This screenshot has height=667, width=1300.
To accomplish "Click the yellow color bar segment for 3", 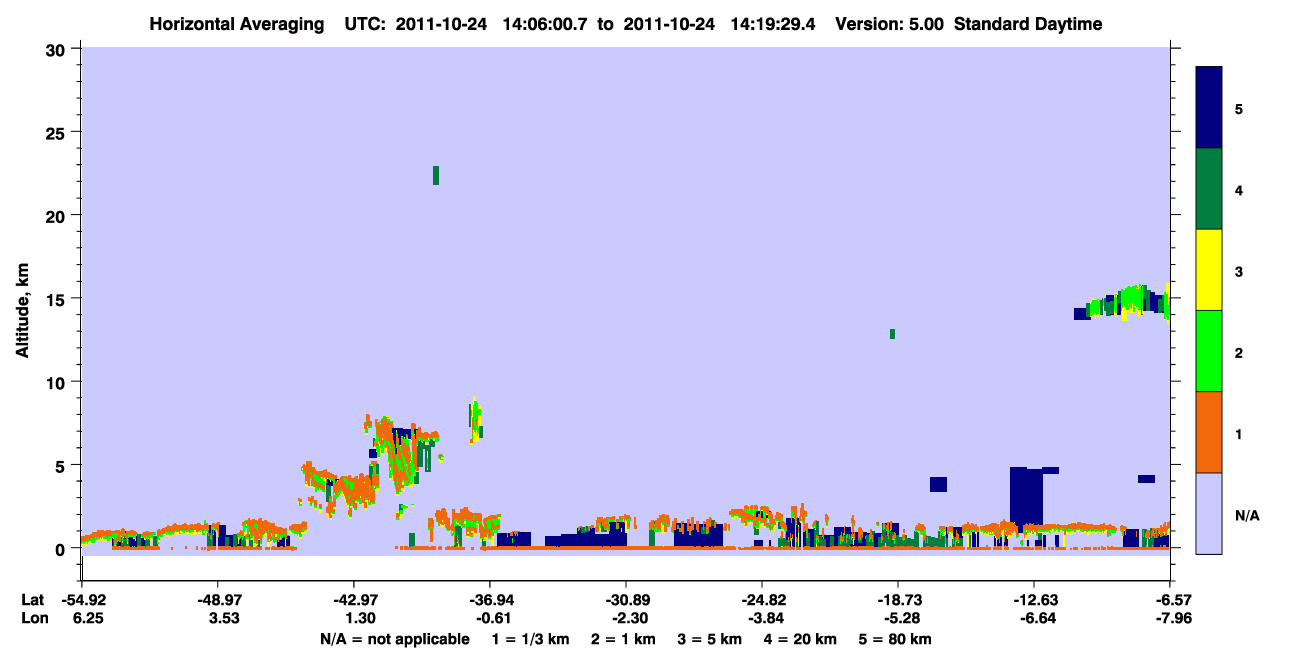I will (1209, 270).
